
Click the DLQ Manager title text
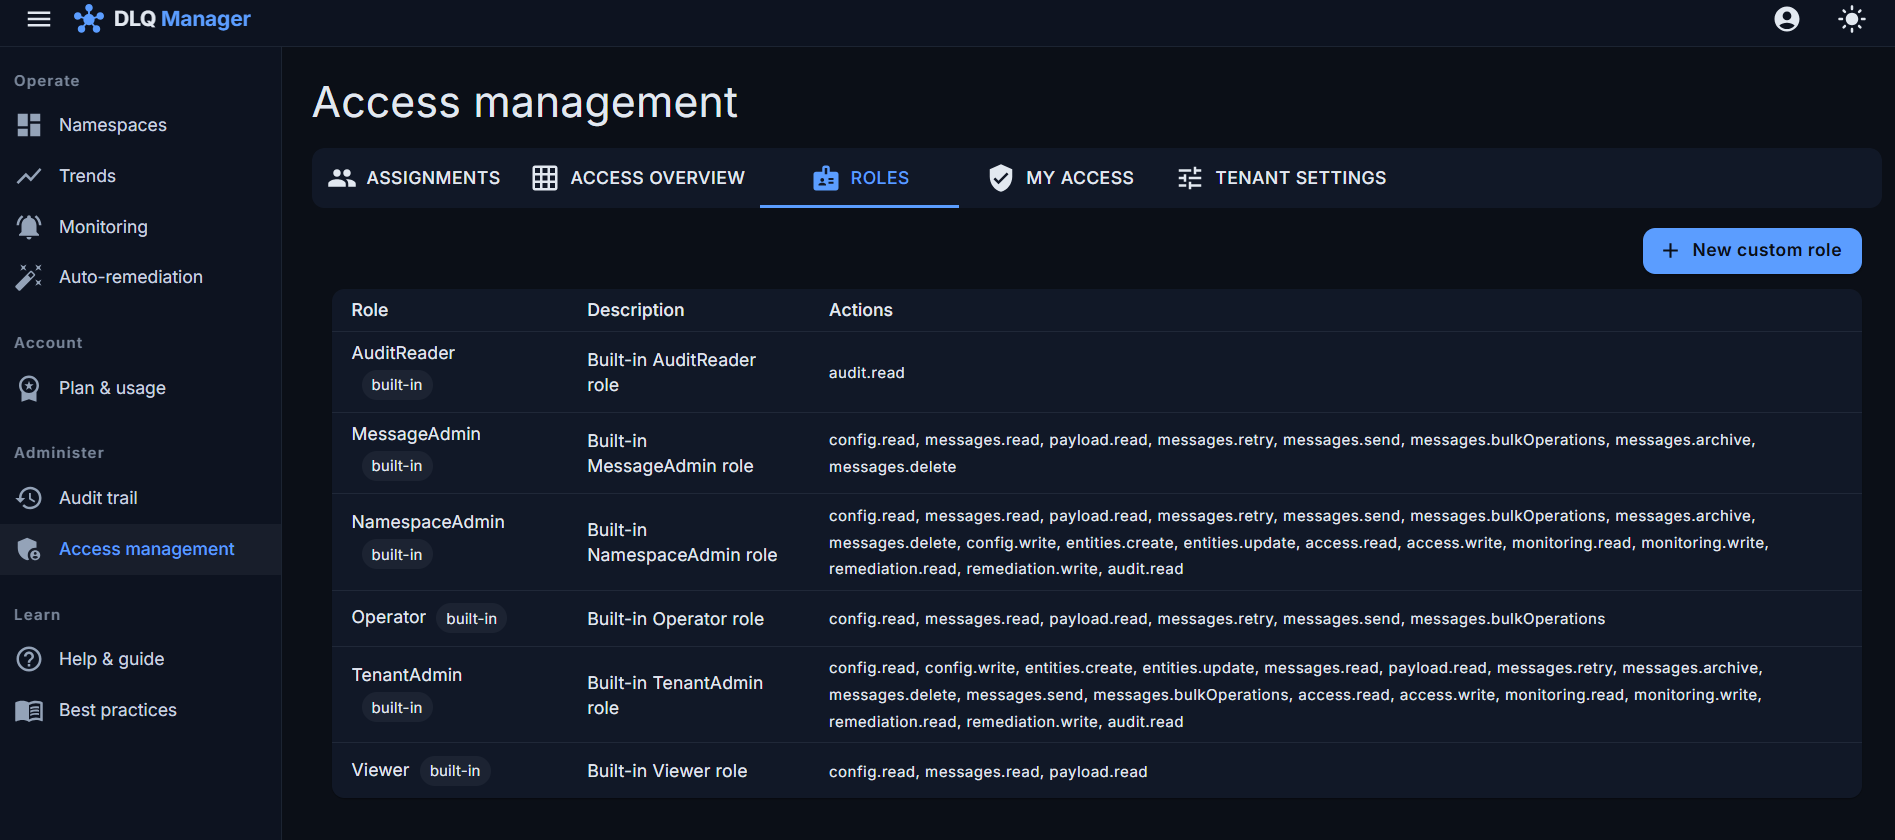click(182, 19)
